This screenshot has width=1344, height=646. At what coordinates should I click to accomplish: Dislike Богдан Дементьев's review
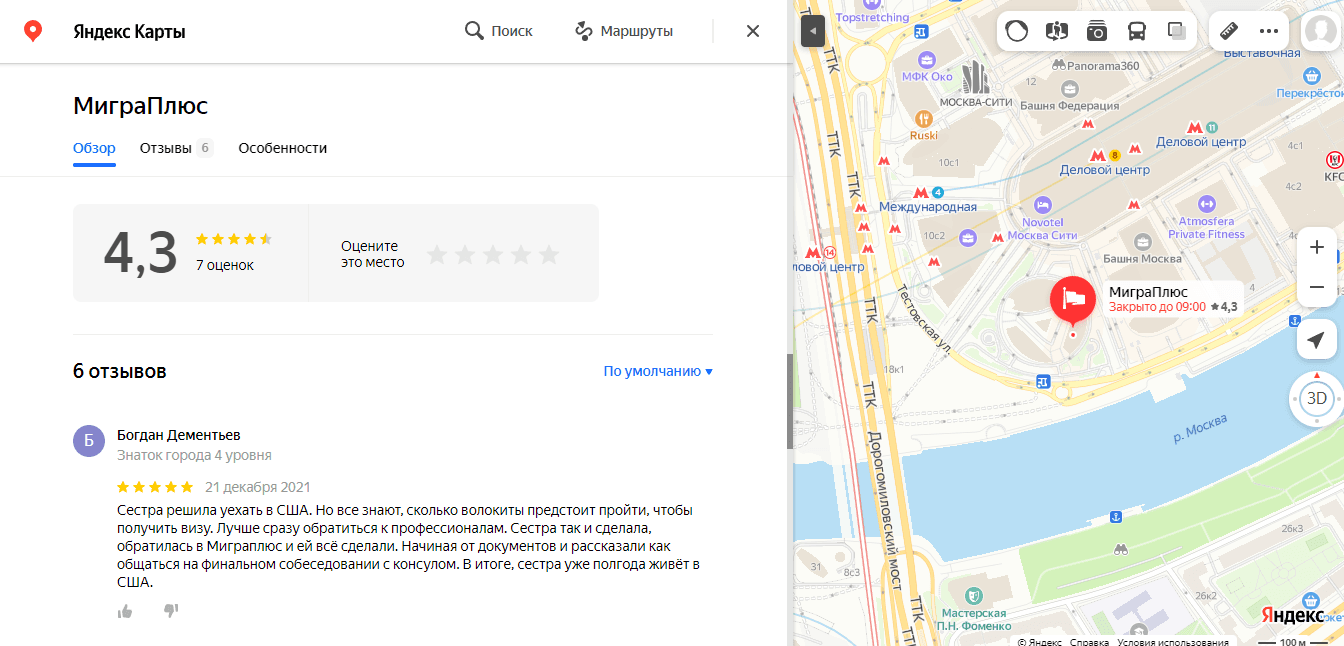pos(171,611)
